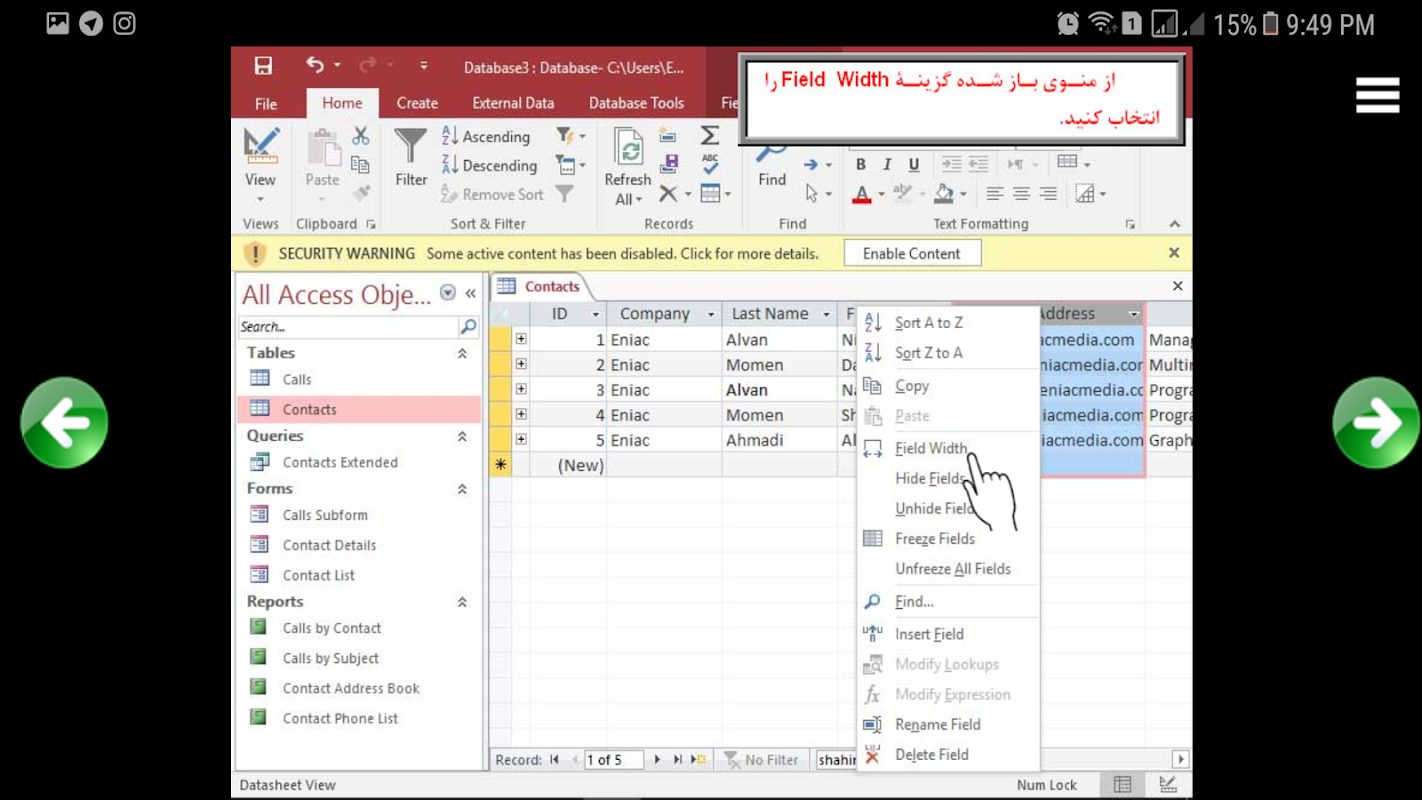Viewport: 1422px width, 800px height.
Task: Go to the next record
Action: pos(657,760)
